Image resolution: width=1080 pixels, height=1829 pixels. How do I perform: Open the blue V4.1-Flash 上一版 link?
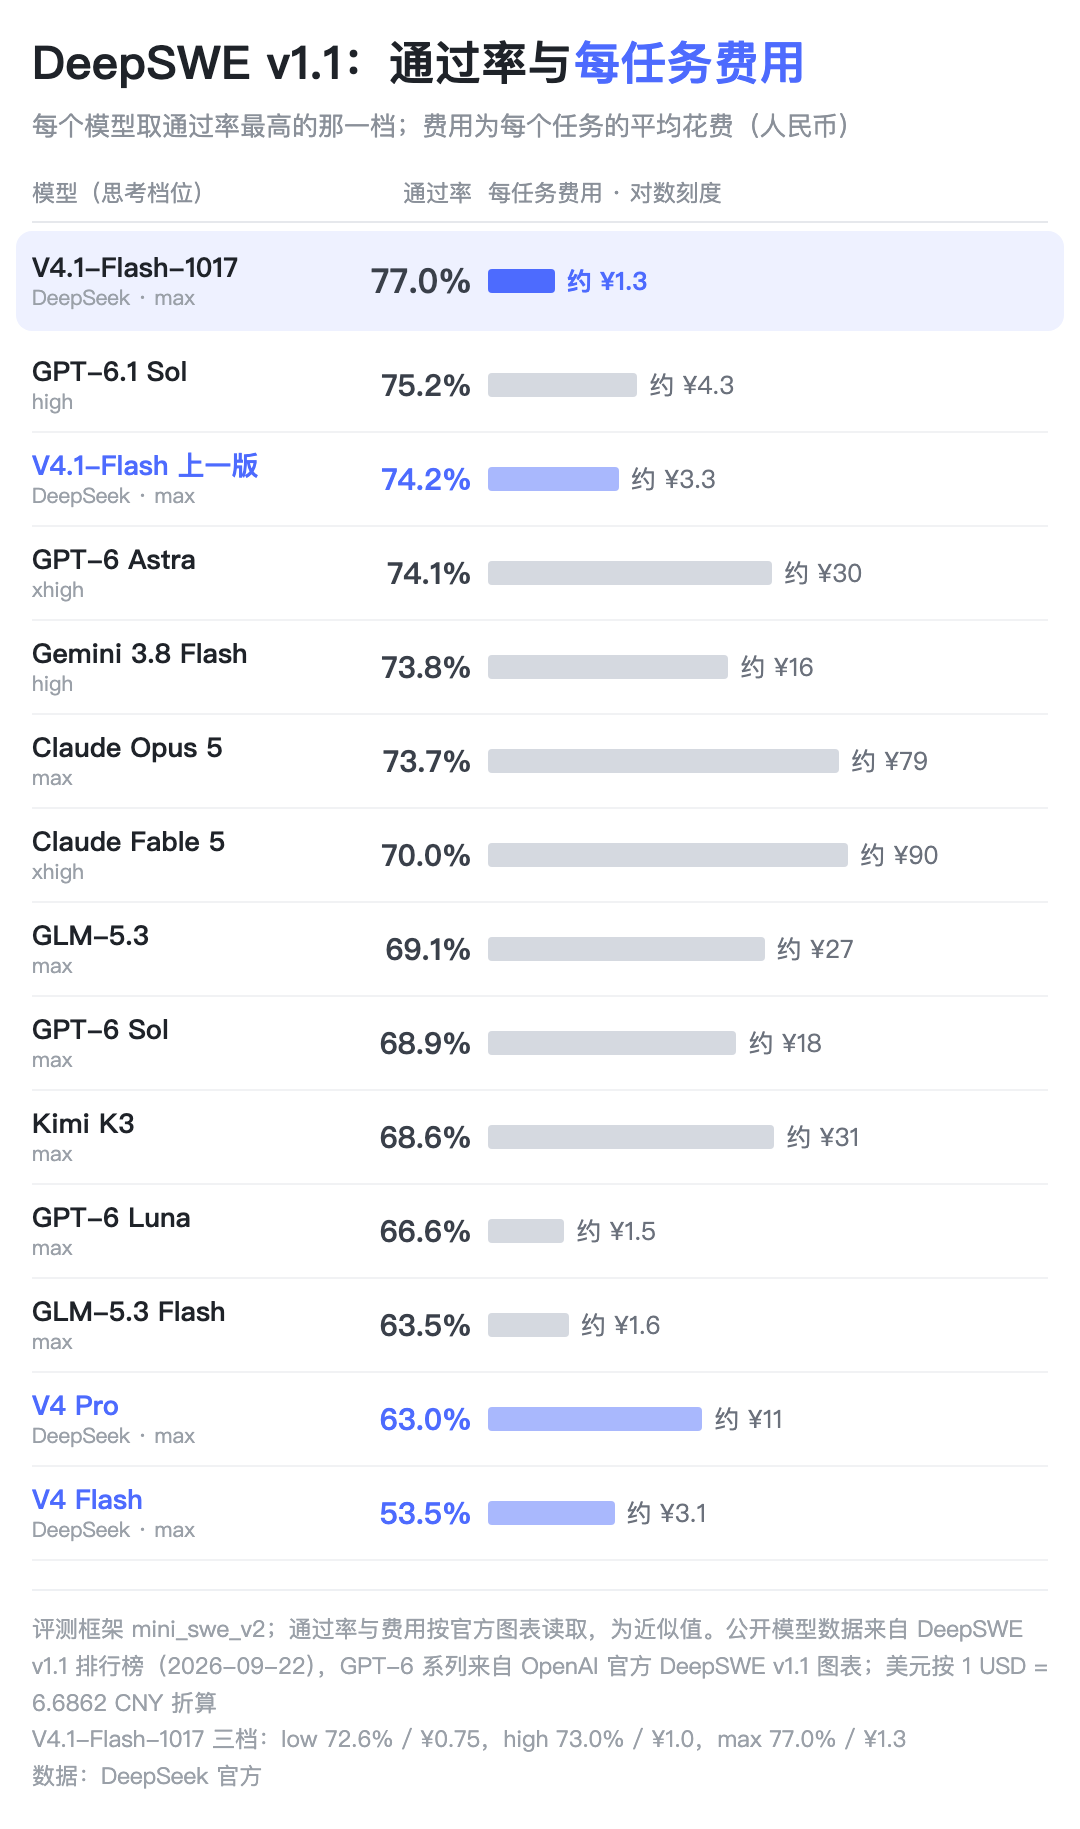145,465
